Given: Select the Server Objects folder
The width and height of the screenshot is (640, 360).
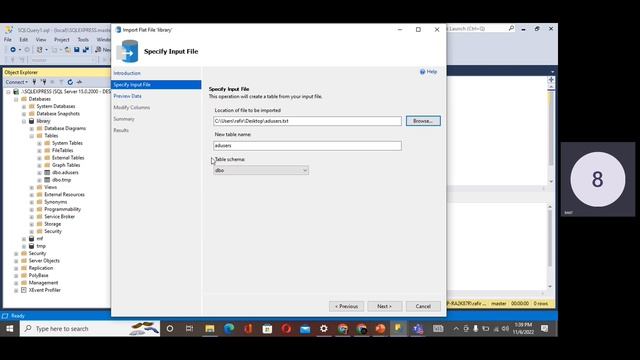Looking at the screenshot, I should [44, 261].
